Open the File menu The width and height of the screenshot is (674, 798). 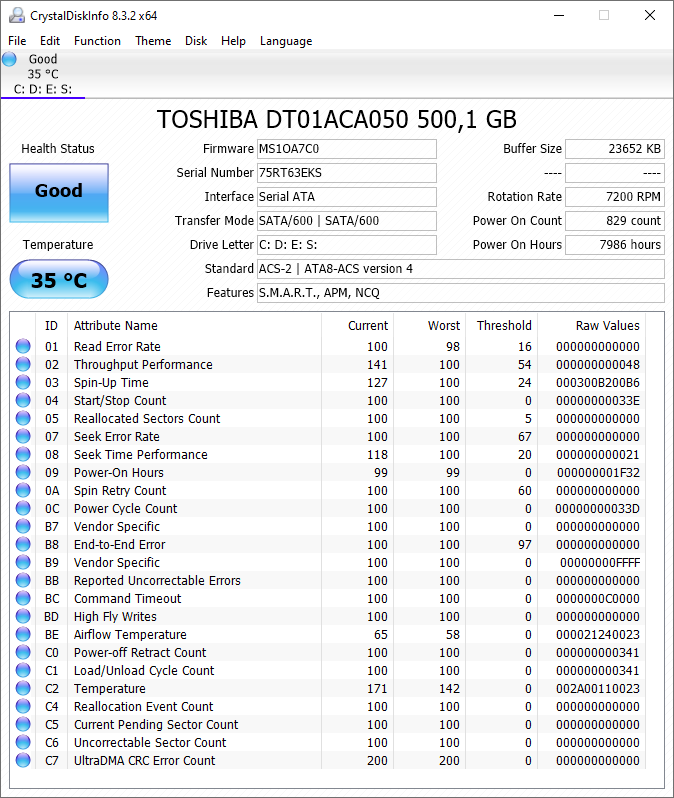17,41
